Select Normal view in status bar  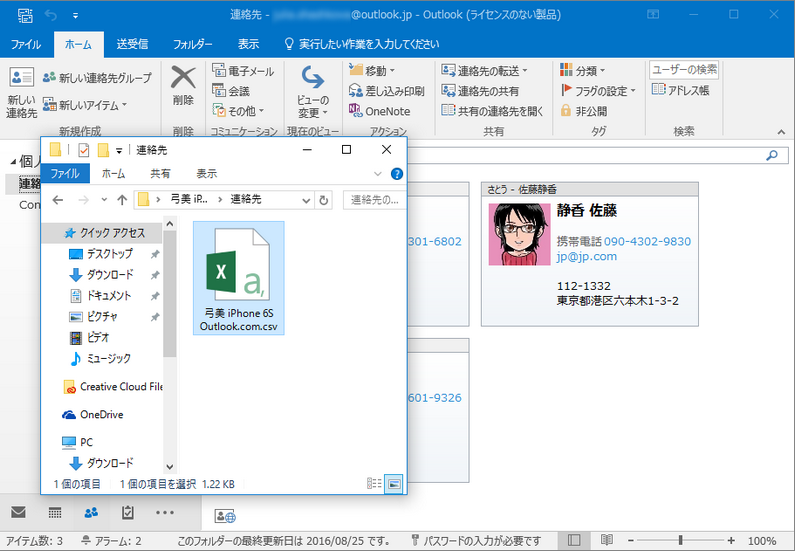click(574, 540)
